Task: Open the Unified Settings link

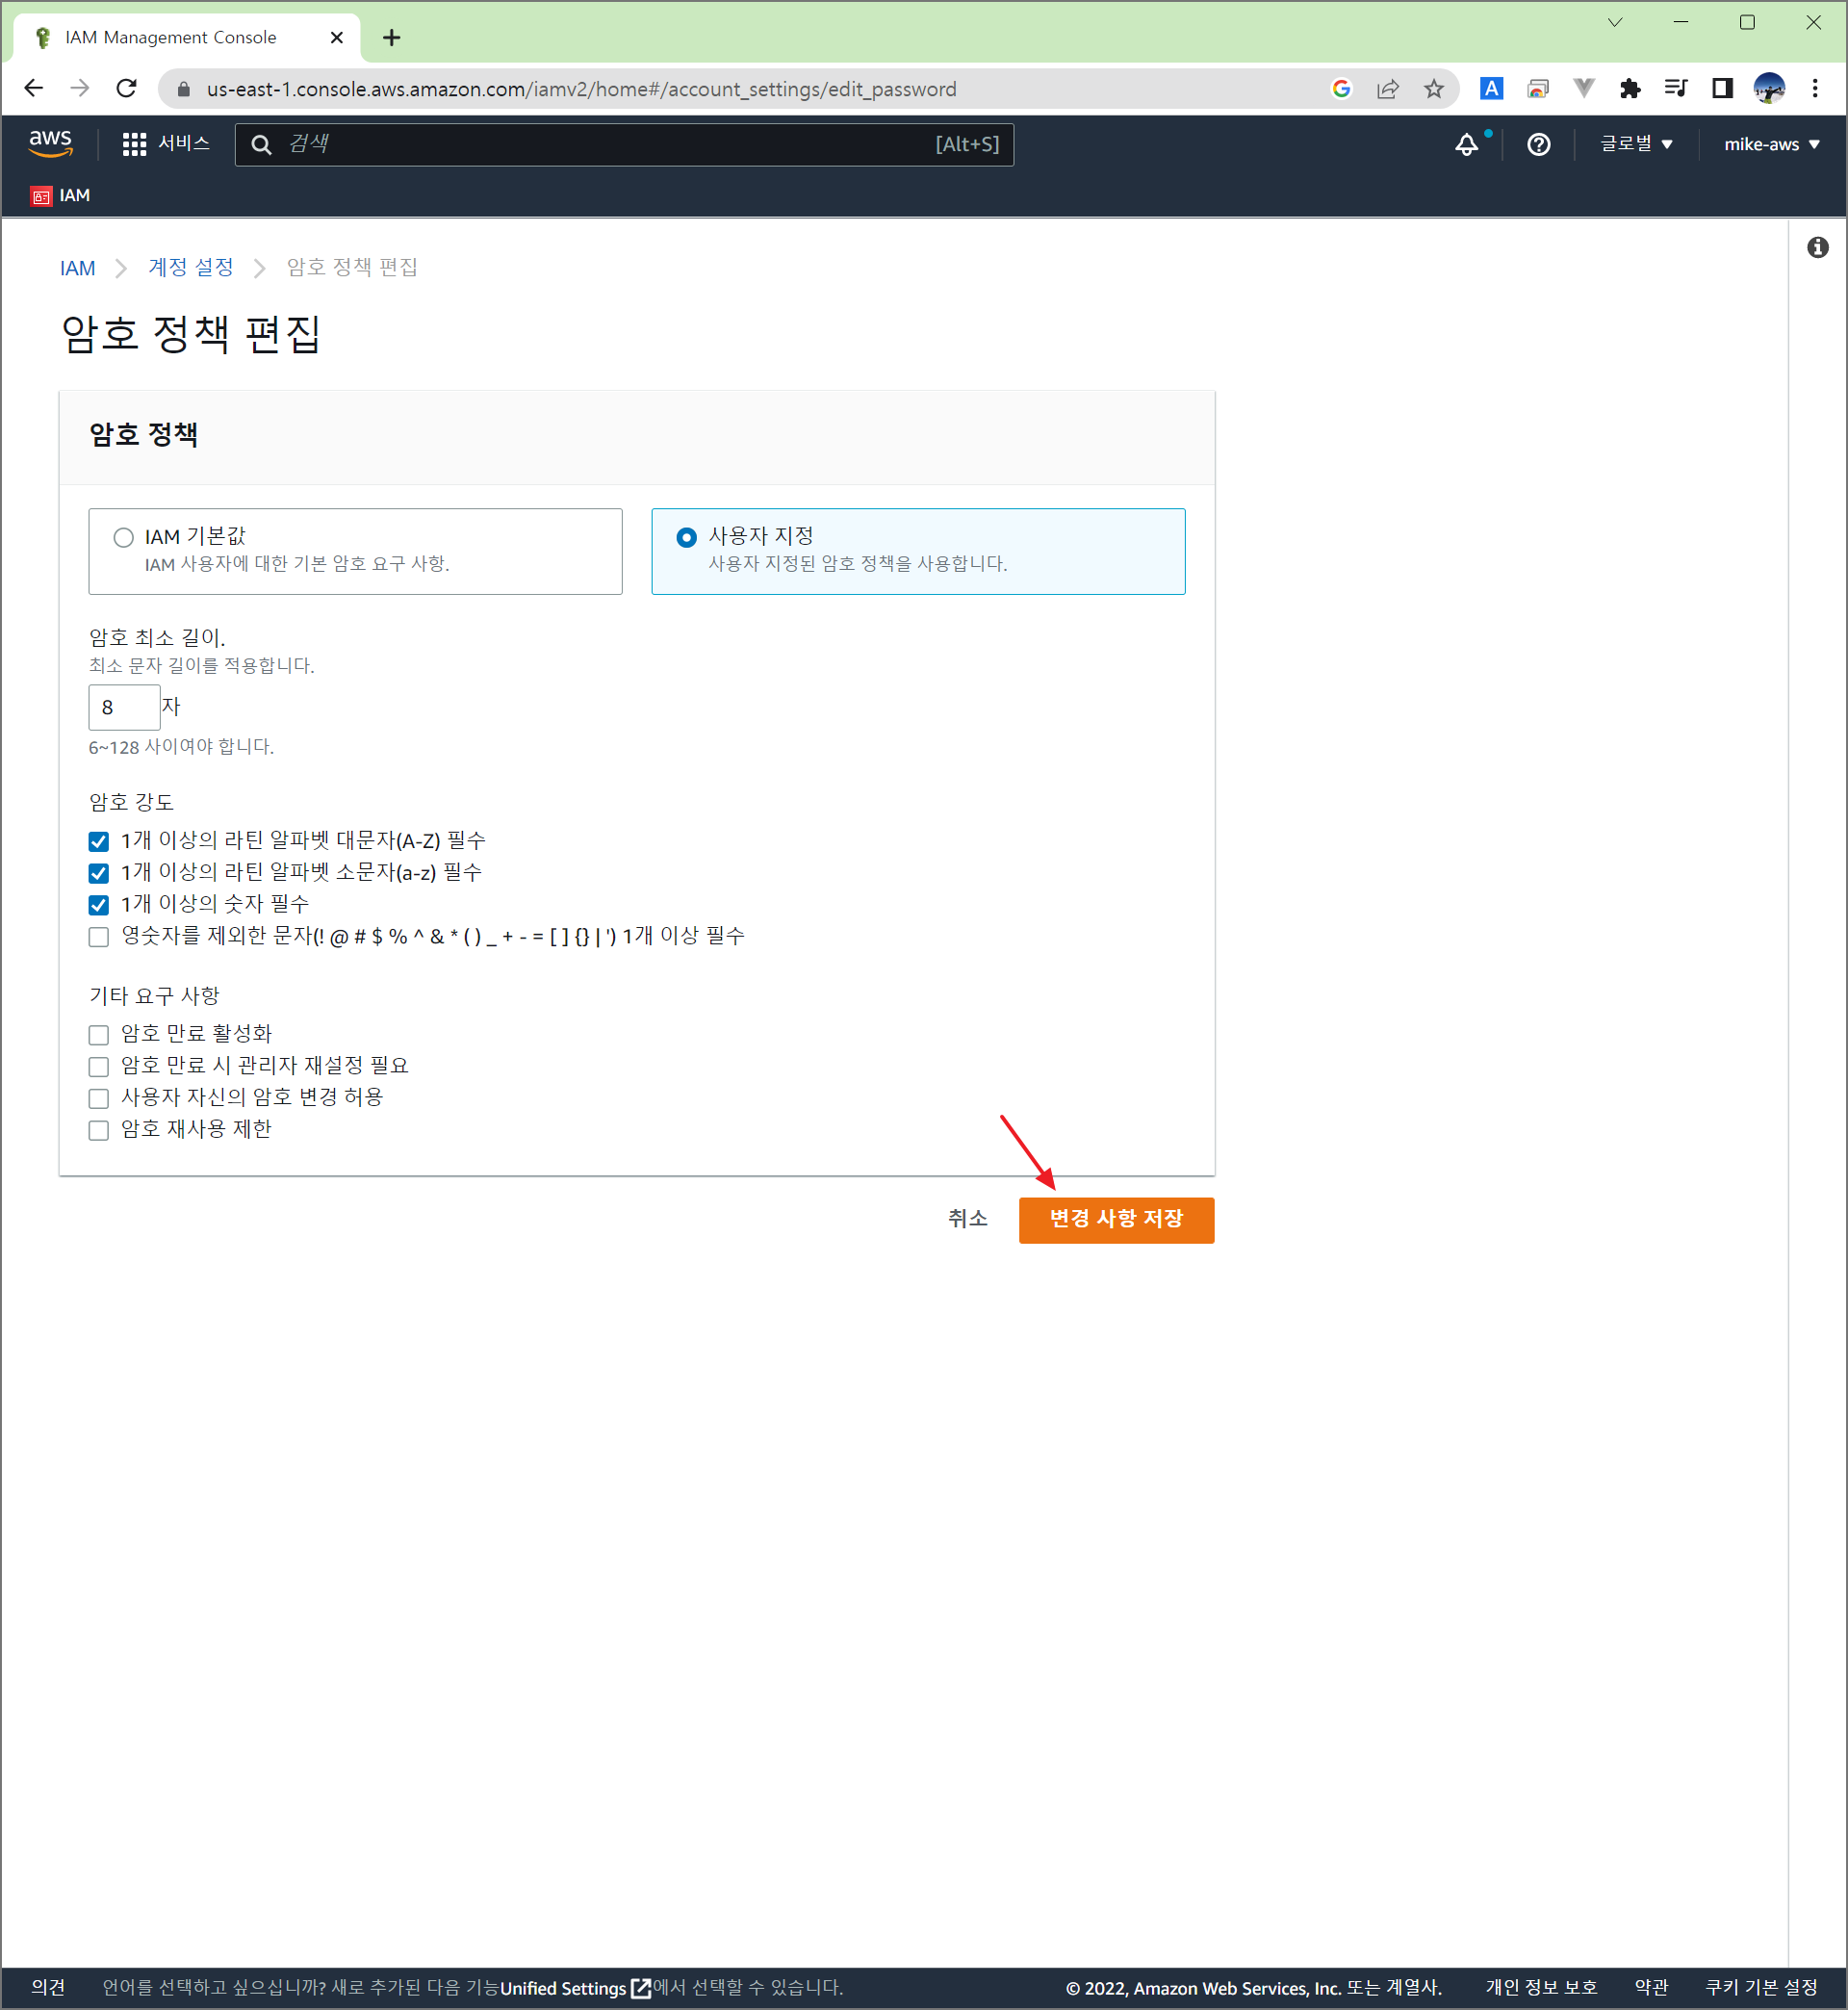Action: 575,1988
